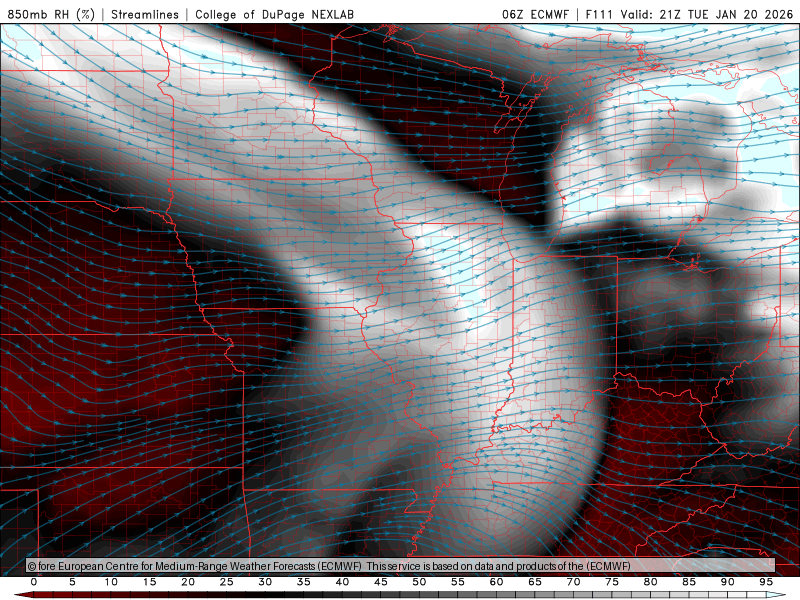Click the colorbar tick label '85'
Viewport: 800px width, 600px height.
click(689, 582)
